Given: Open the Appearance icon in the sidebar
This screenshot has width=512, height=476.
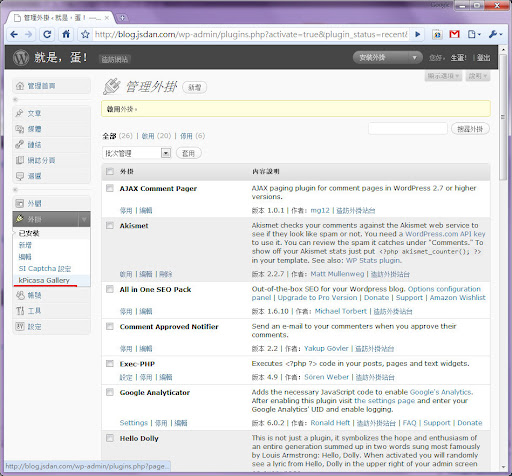Looking at the screenshot, I should click(x=20, y=203).
